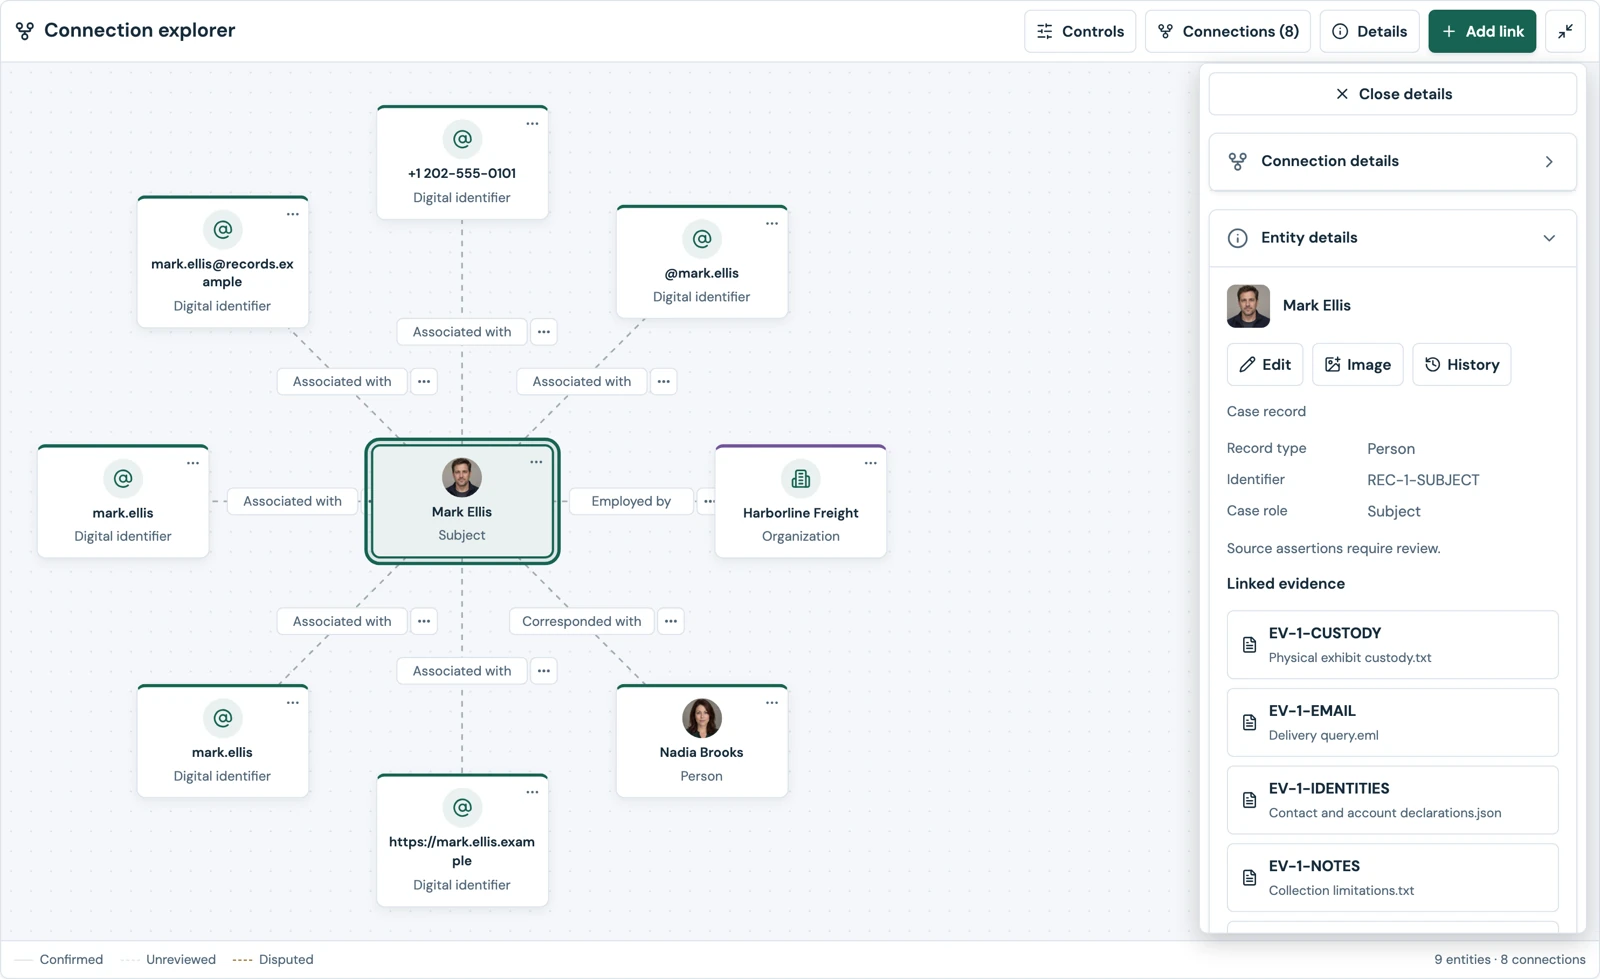Click the Image button for Mark Ellis

click(1358, 365)
